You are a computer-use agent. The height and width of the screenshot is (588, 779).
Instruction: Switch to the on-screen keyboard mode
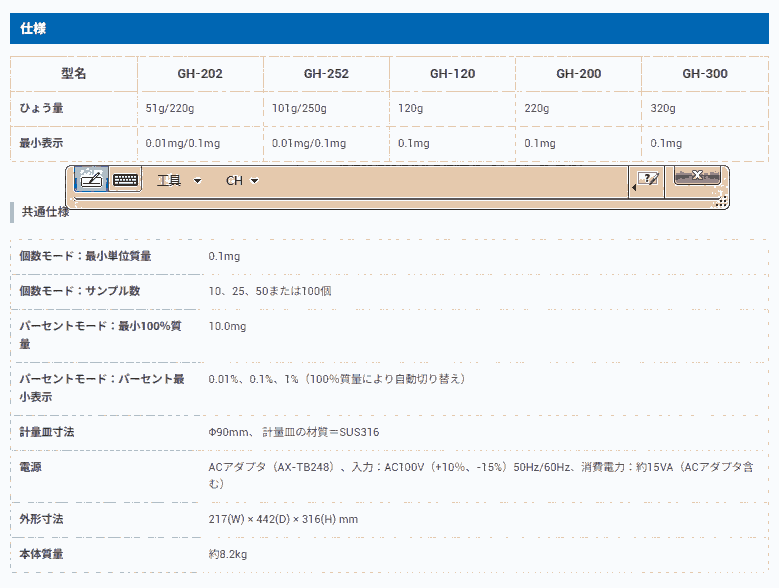(x=125, y=180)
